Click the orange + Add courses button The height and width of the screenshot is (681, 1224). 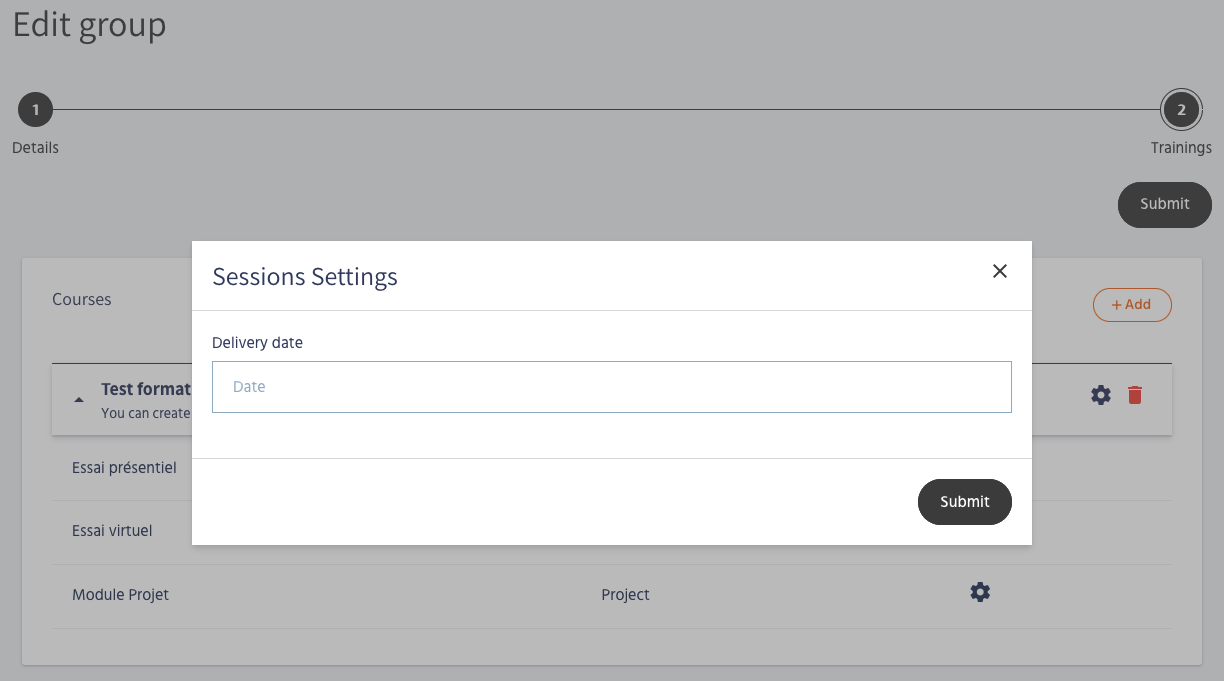click(x=1131, y=305)
